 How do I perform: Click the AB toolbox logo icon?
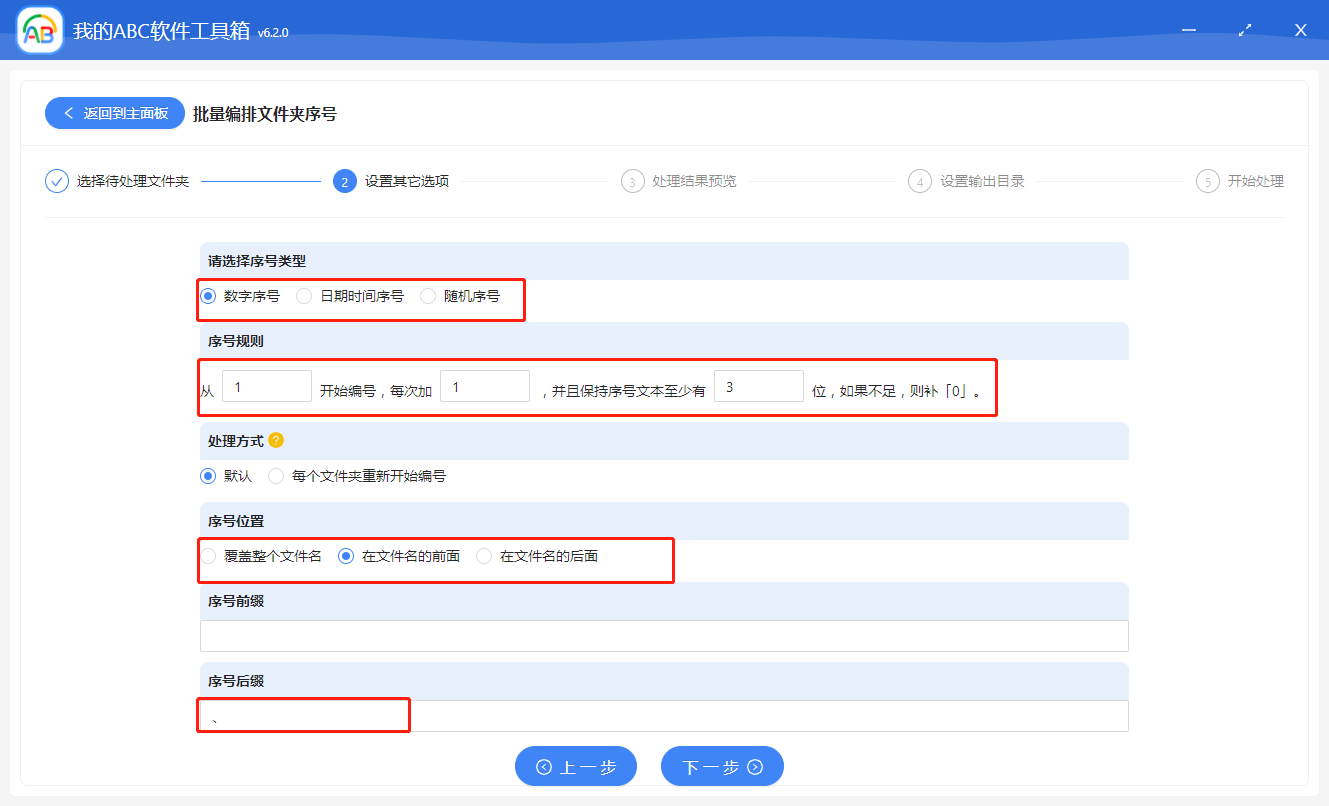pyautogui.click(x=38, y=29)
